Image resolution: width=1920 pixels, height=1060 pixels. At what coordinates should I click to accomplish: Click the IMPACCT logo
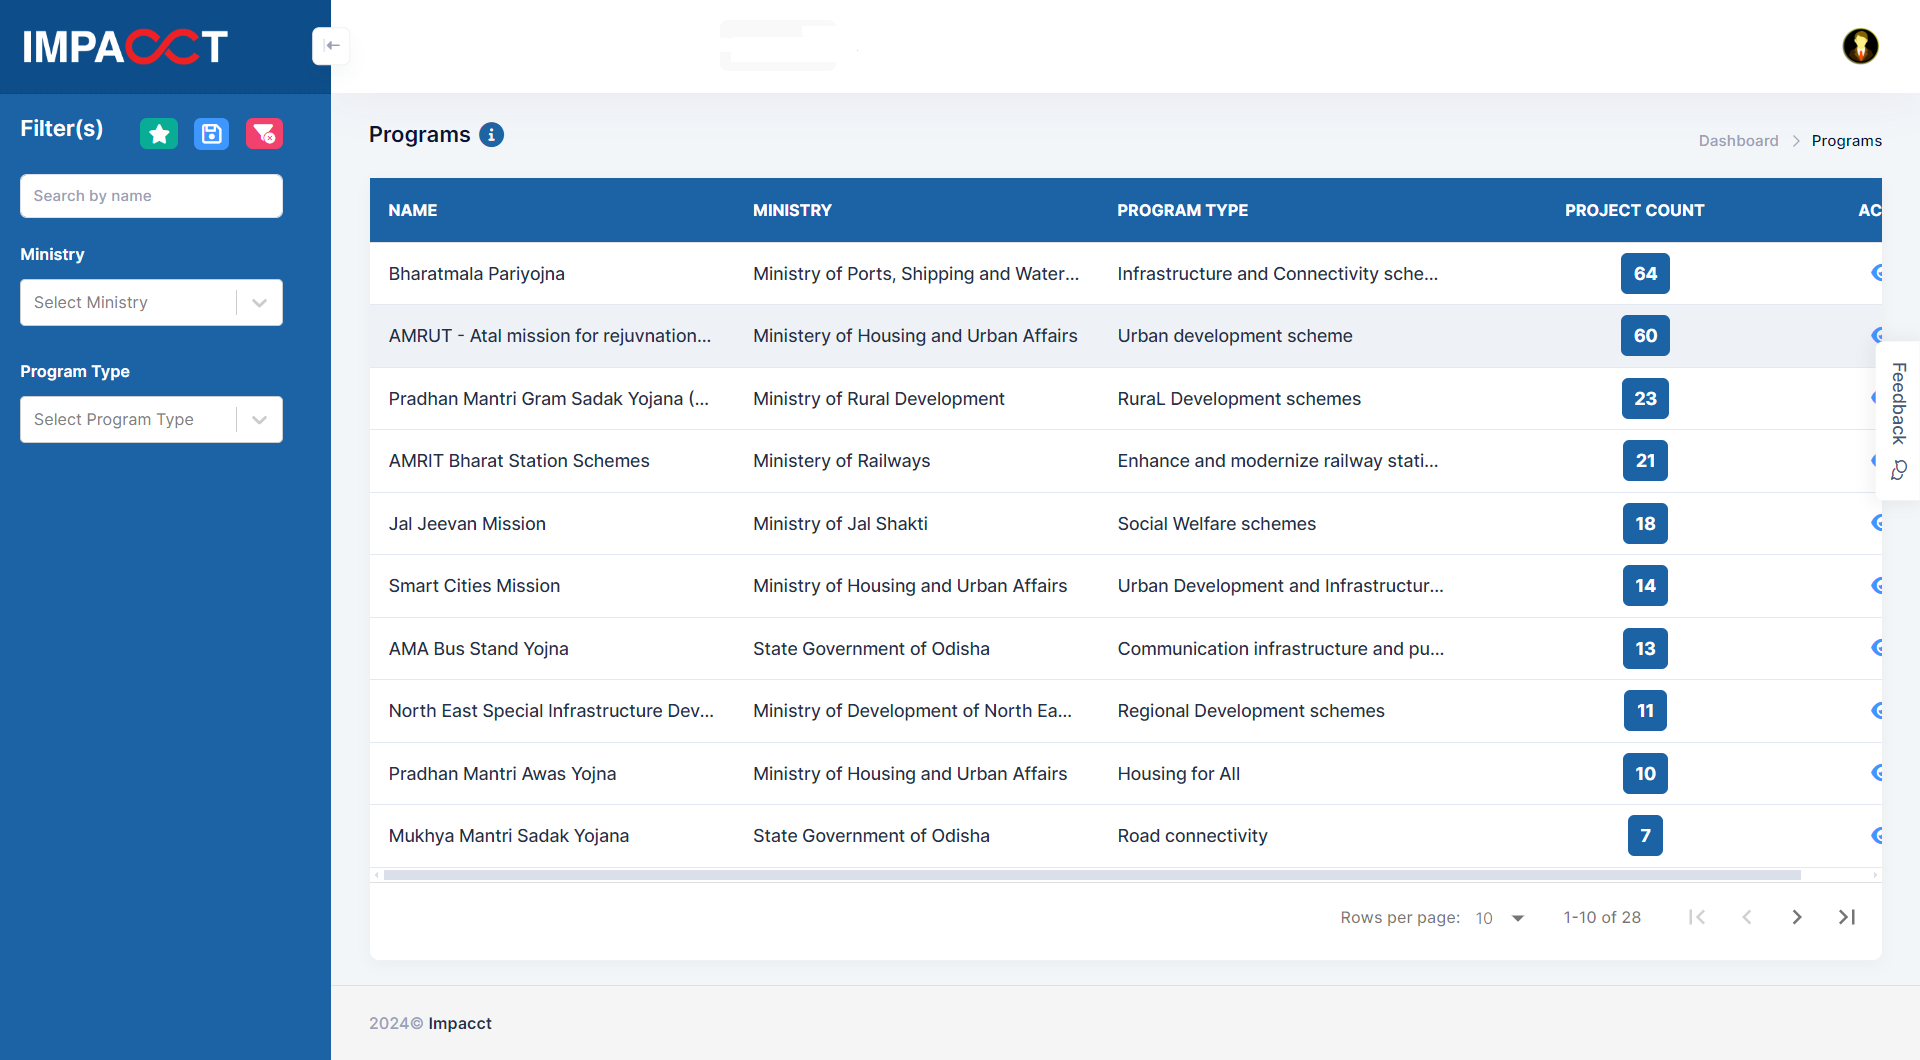pyautogui.click(x=125, y=46)
